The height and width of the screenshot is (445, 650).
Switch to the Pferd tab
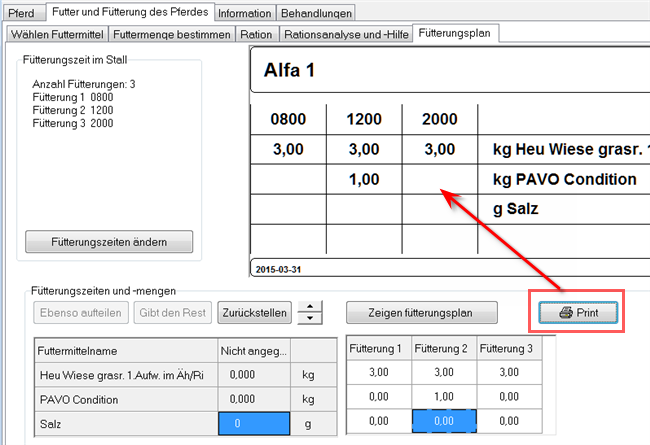[x=22, y=13]
